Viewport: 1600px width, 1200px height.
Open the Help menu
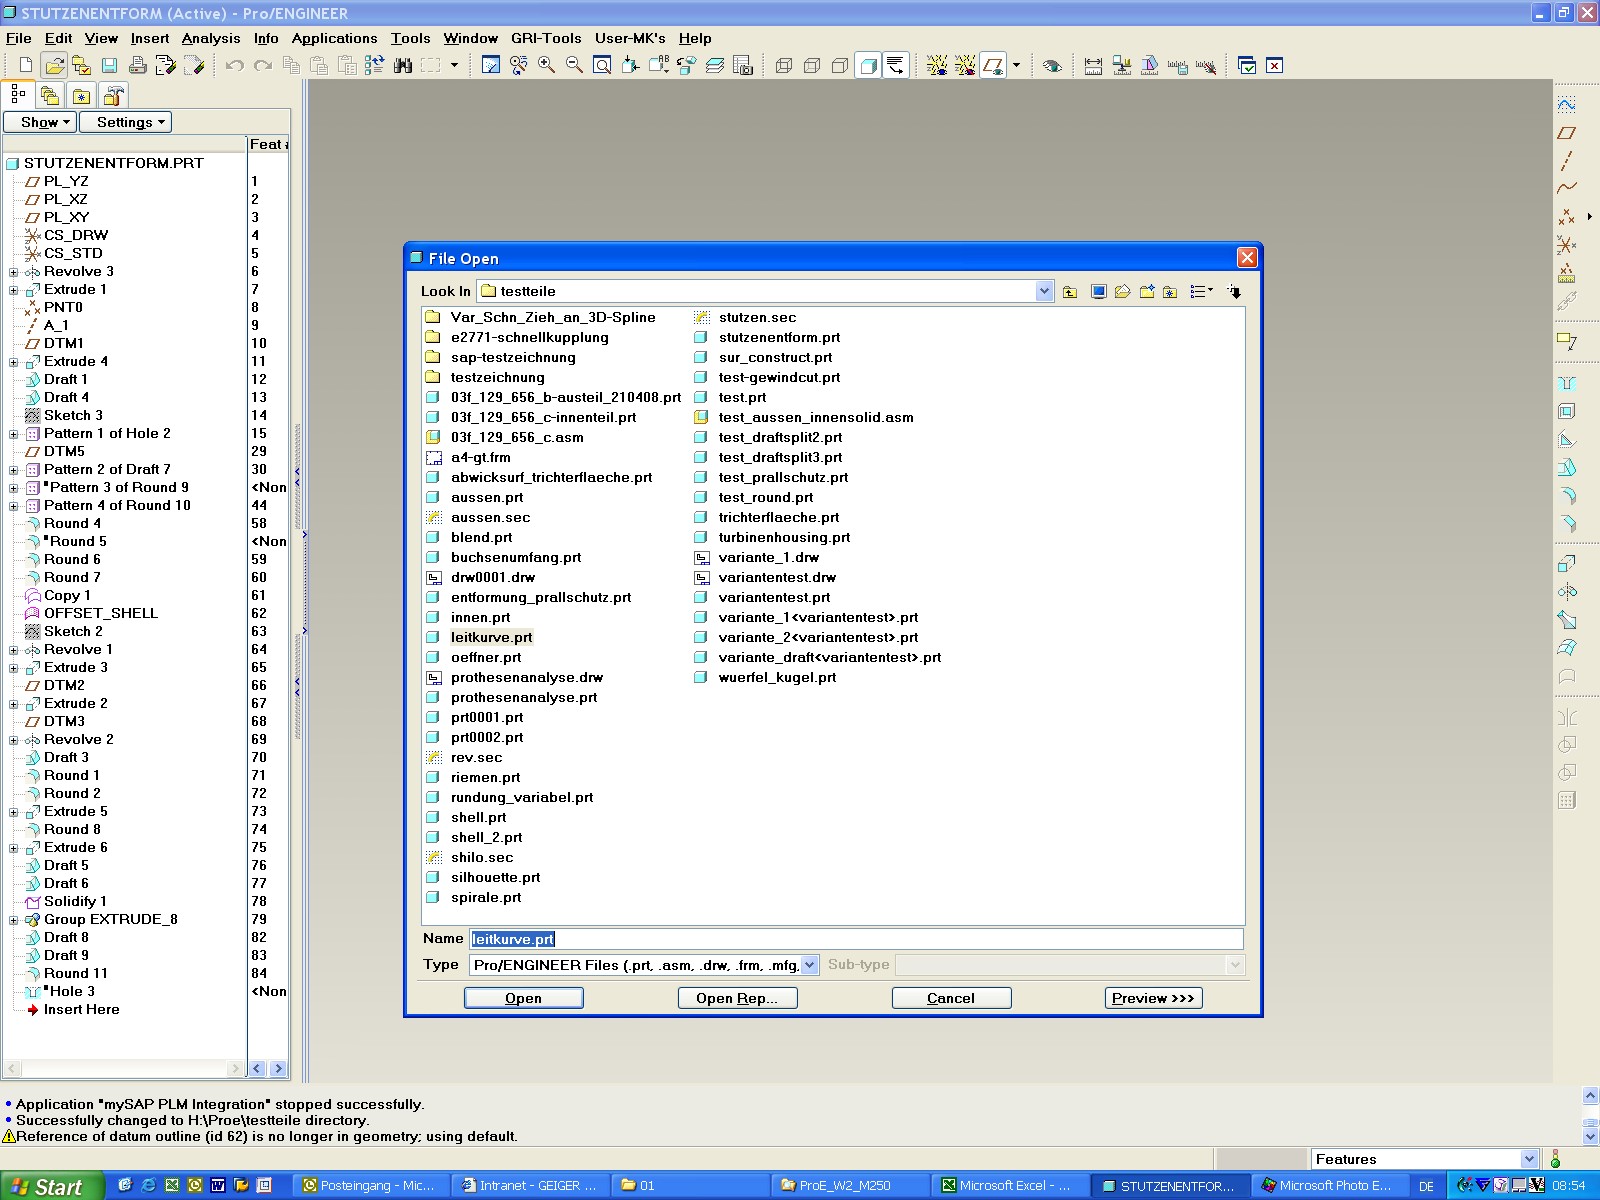click(695, 38)
